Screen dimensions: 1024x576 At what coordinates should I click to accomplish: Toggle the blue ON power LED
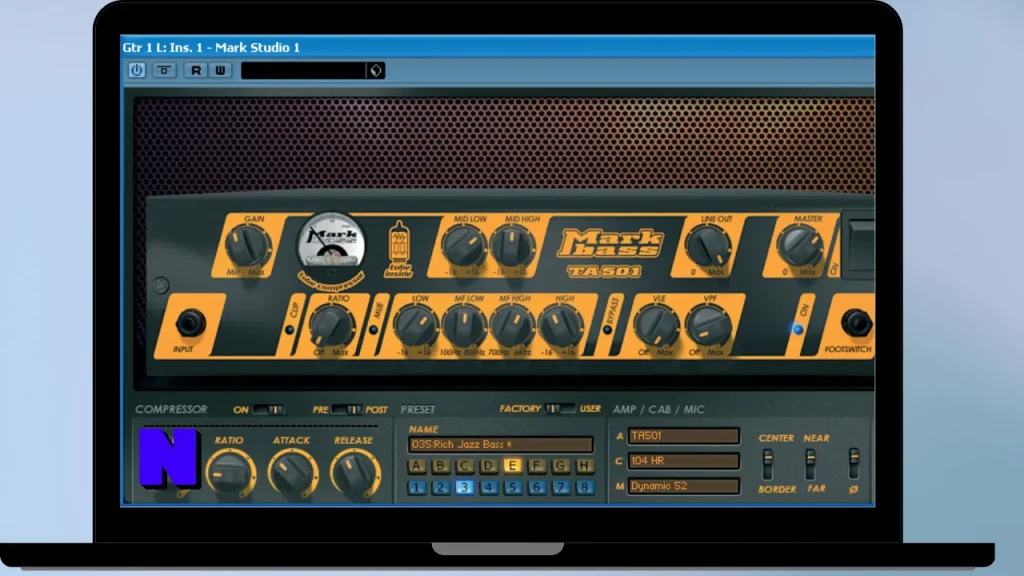tap(797, 329)
